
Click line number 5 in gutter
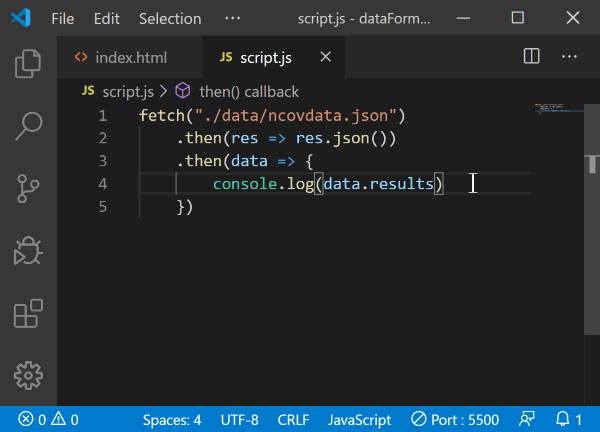coord(103,207)
